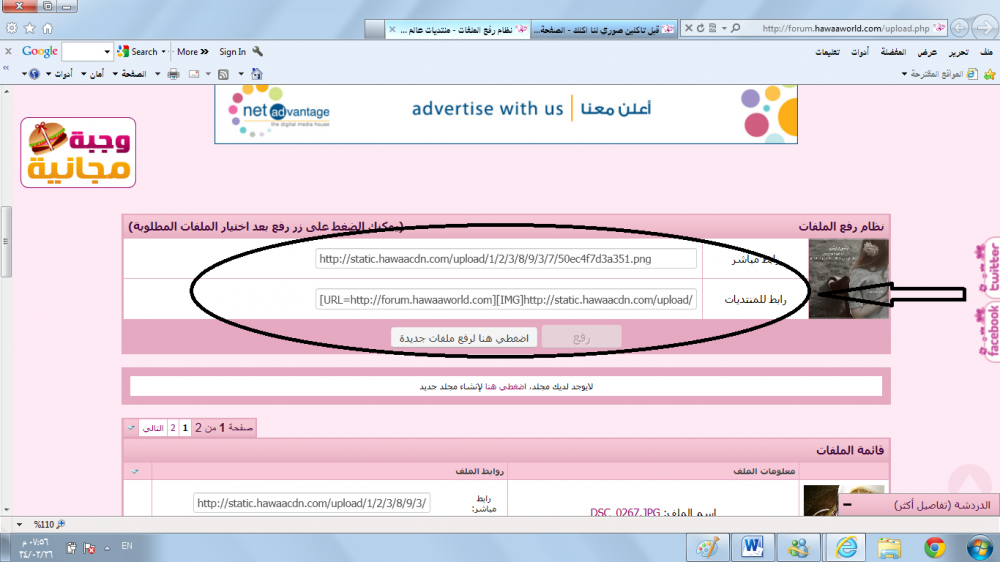This screenshot has width=1000, height=562.
Task: Open Microsoft Word from the taskbar
Action: pyautogui.click(x=753, y=547)
